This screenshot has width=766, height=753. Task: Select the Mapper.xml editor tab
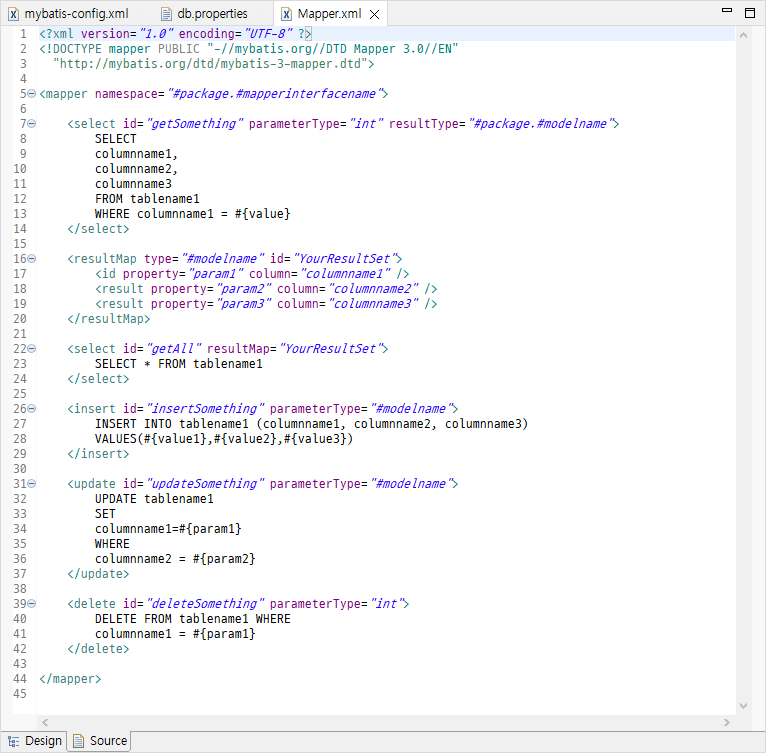329,14
